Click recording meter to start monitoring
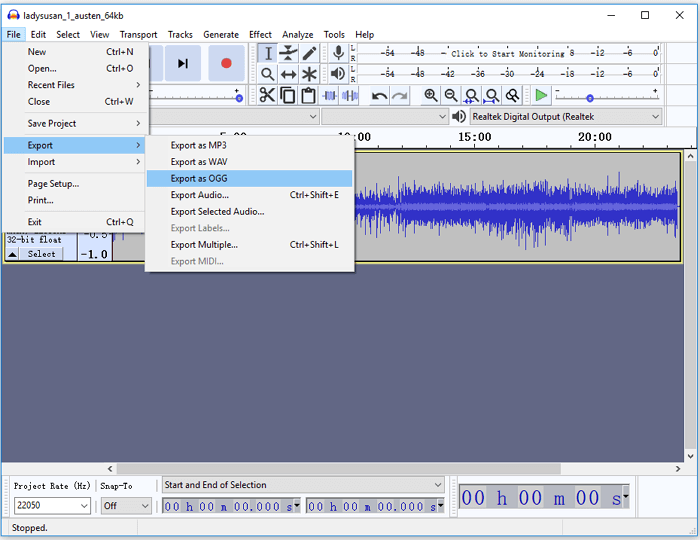The width and height of the screenshot is (700, 540). 507,53
